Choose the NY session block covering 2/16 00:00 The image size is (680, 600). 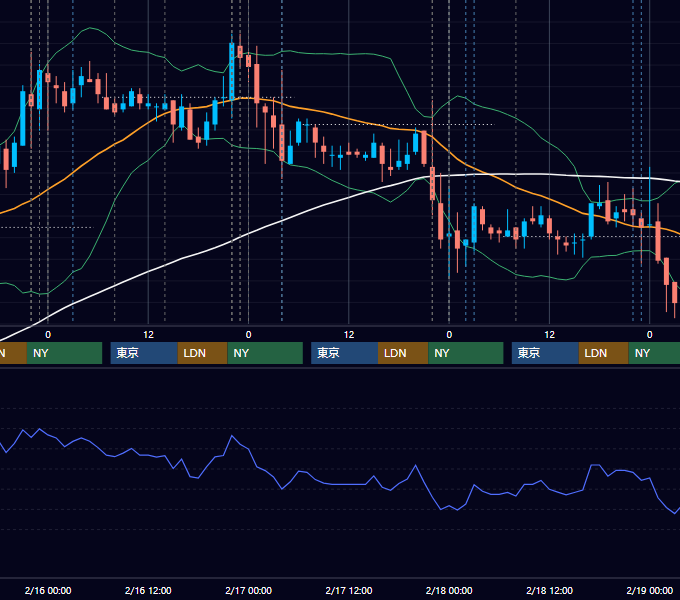click(x=64, y=353)
